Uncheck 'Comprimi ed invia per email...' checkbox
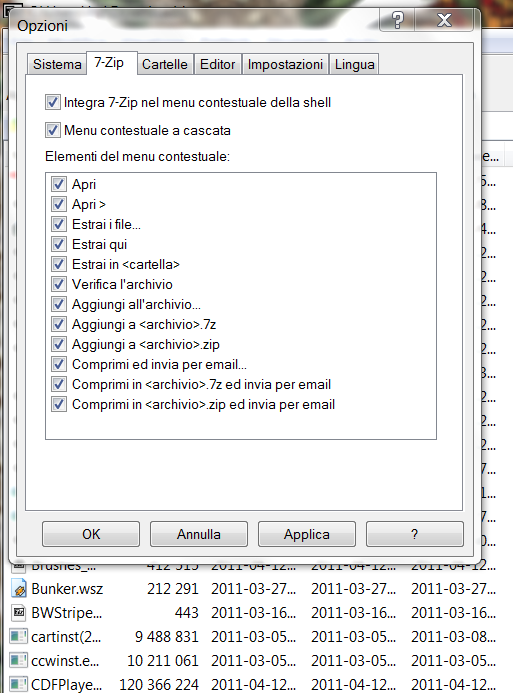Viewport: 513px width, 693px height. tap(59, 364)
